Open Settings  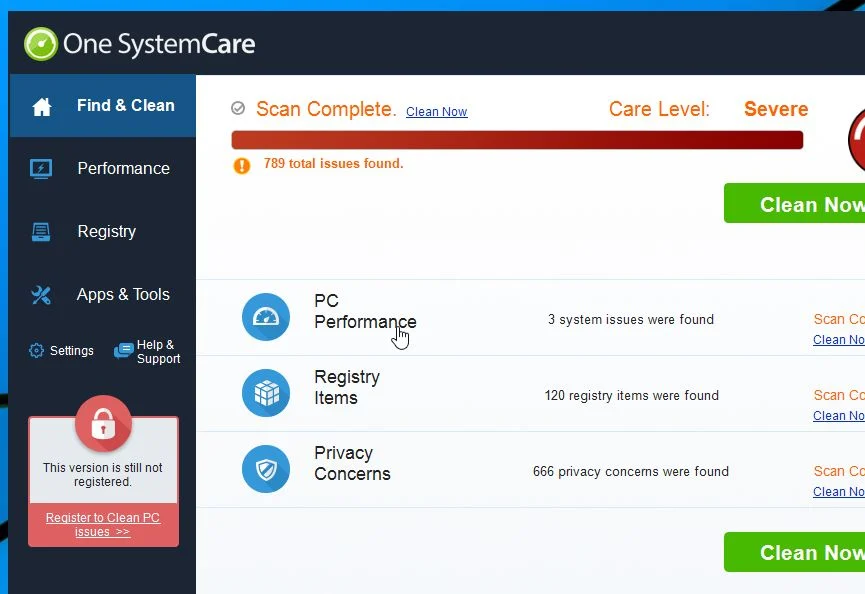point(61,351)
